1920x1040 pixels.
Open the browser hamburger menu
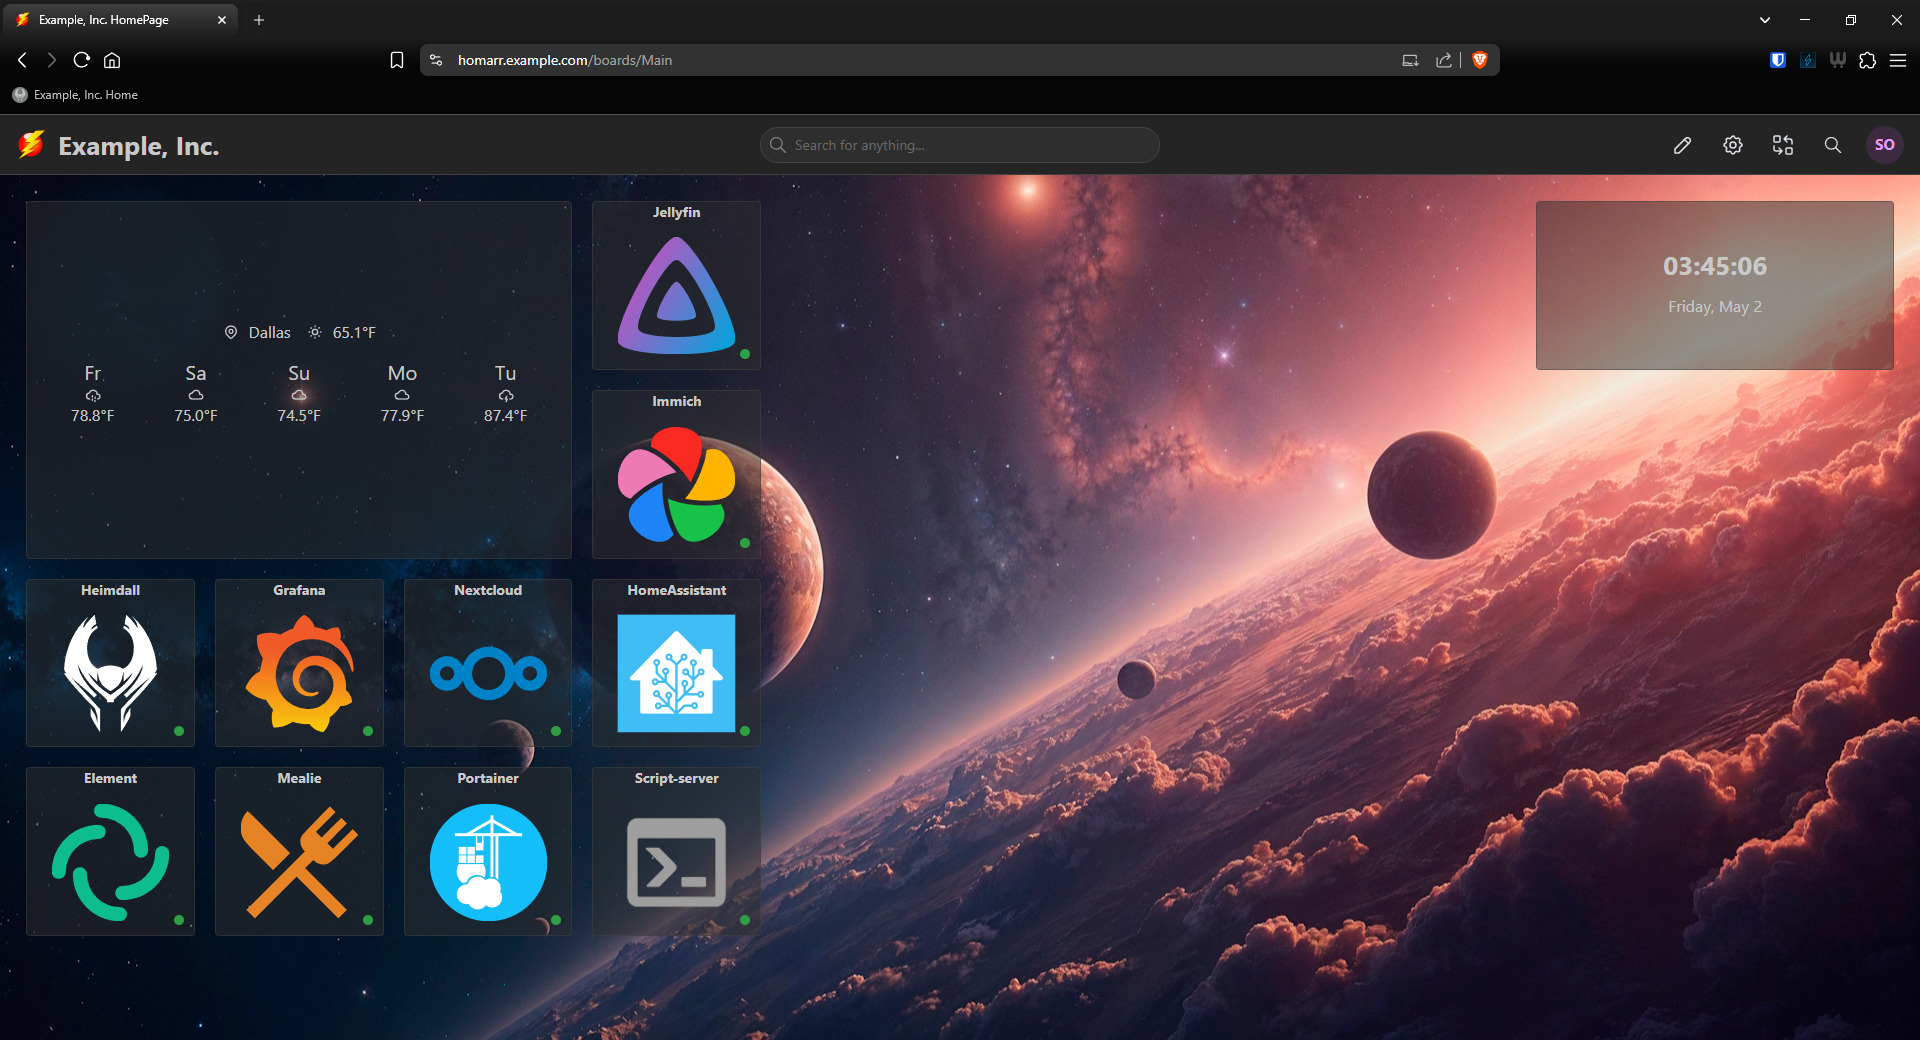[1898, 60]
